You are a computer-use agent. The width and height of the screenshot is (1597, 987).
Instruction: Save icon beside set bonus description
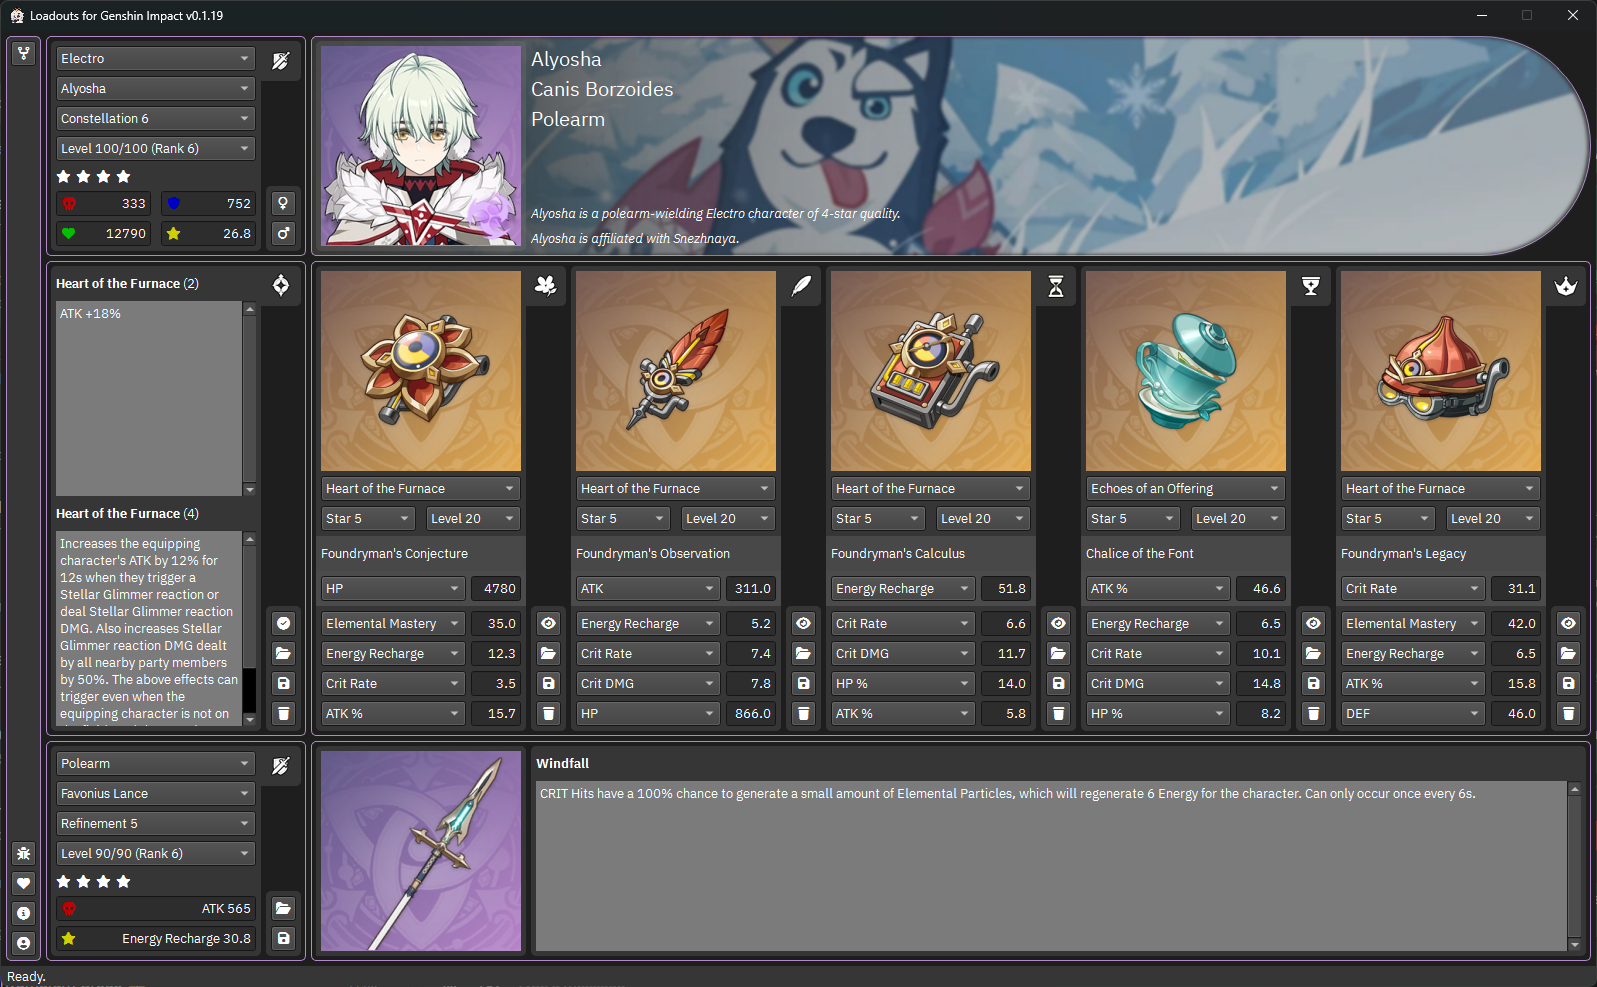[284, 684]
